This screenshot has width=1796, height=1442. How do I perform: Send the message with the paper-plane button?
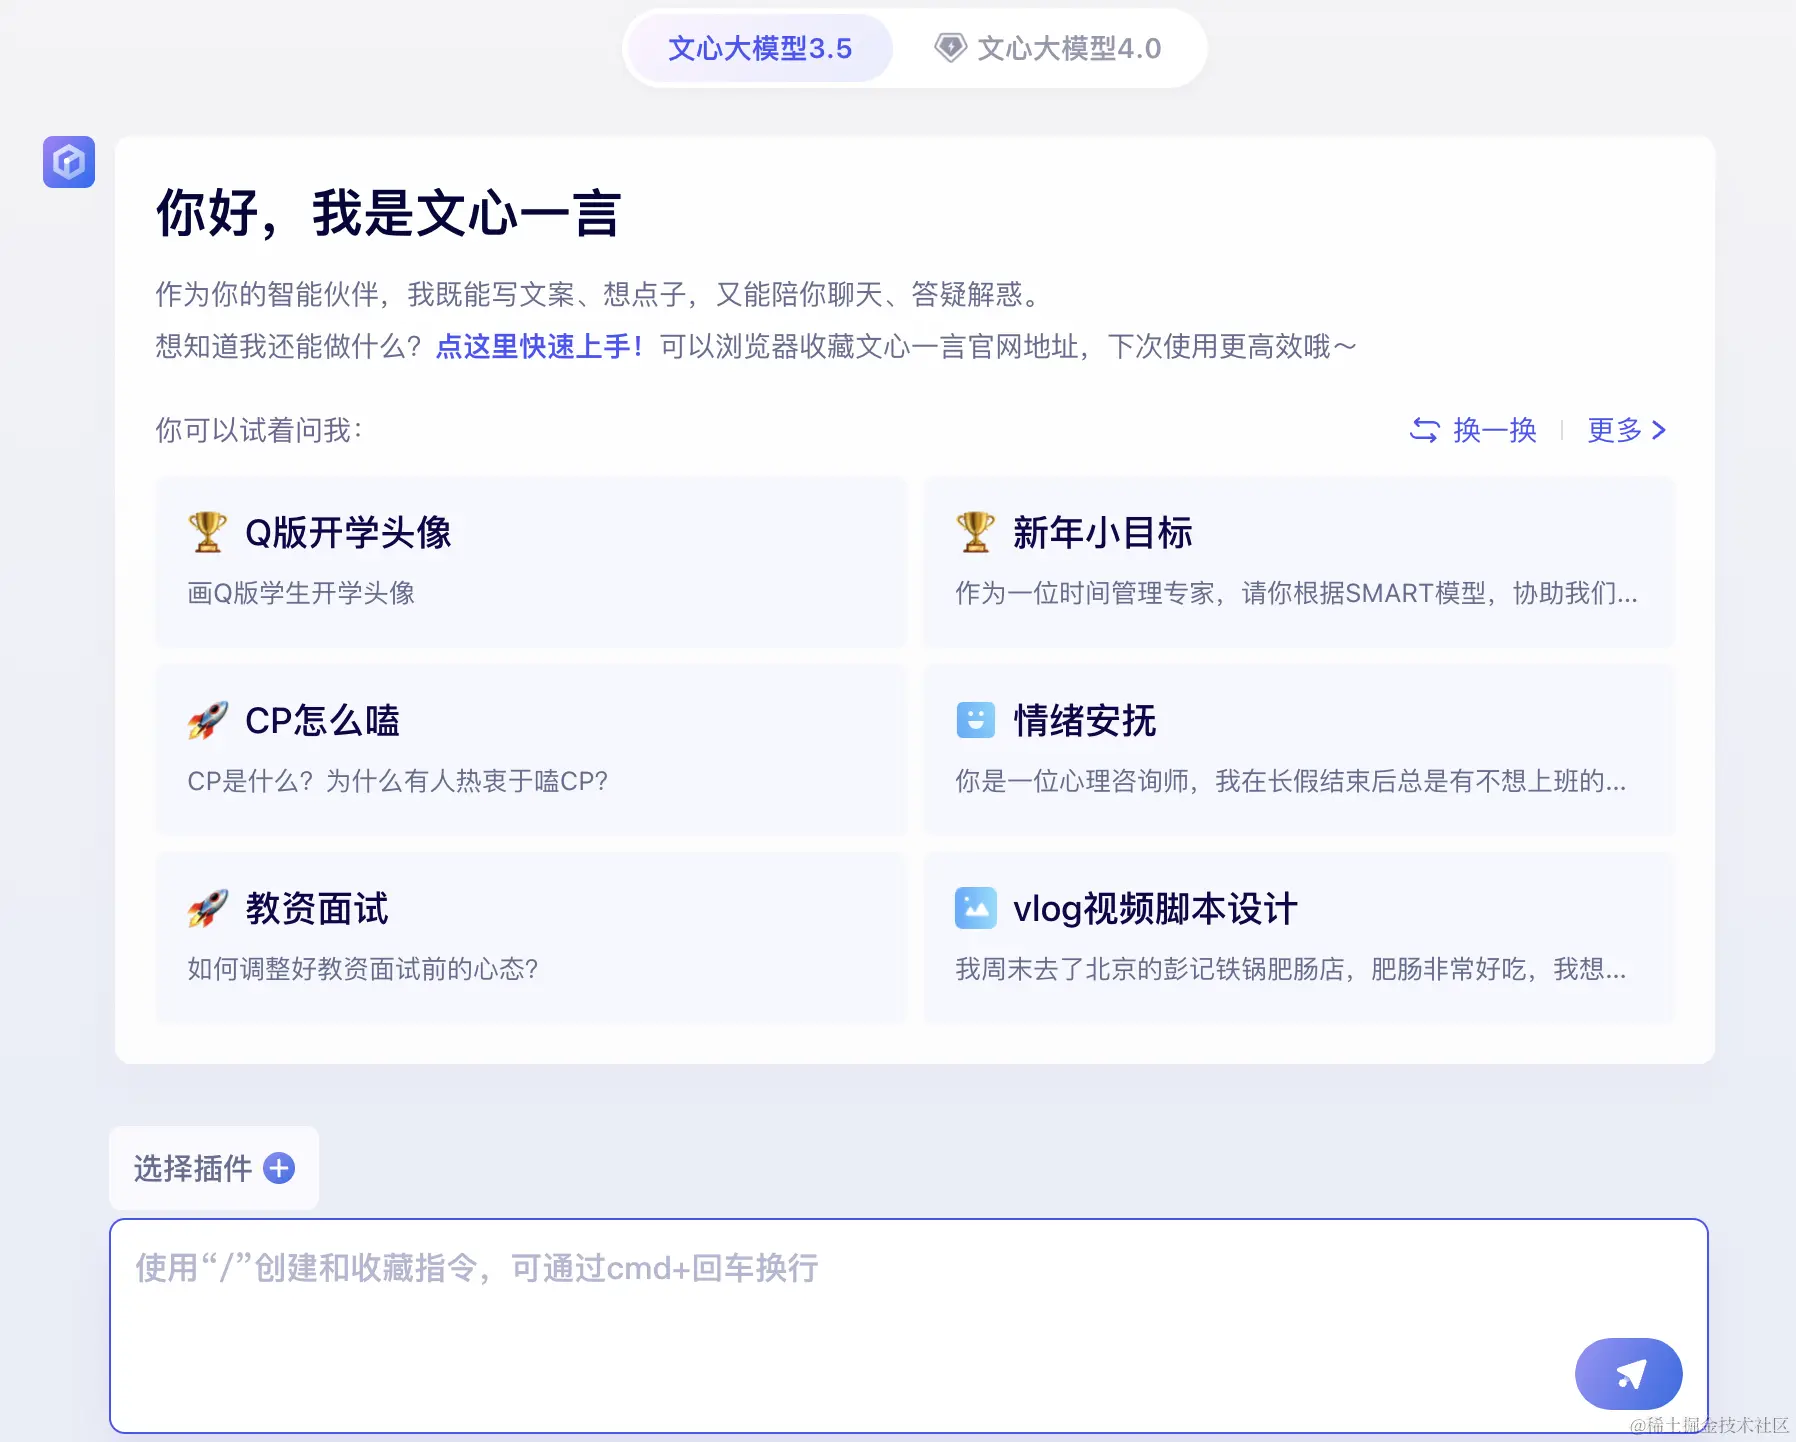(1628, 1374)
